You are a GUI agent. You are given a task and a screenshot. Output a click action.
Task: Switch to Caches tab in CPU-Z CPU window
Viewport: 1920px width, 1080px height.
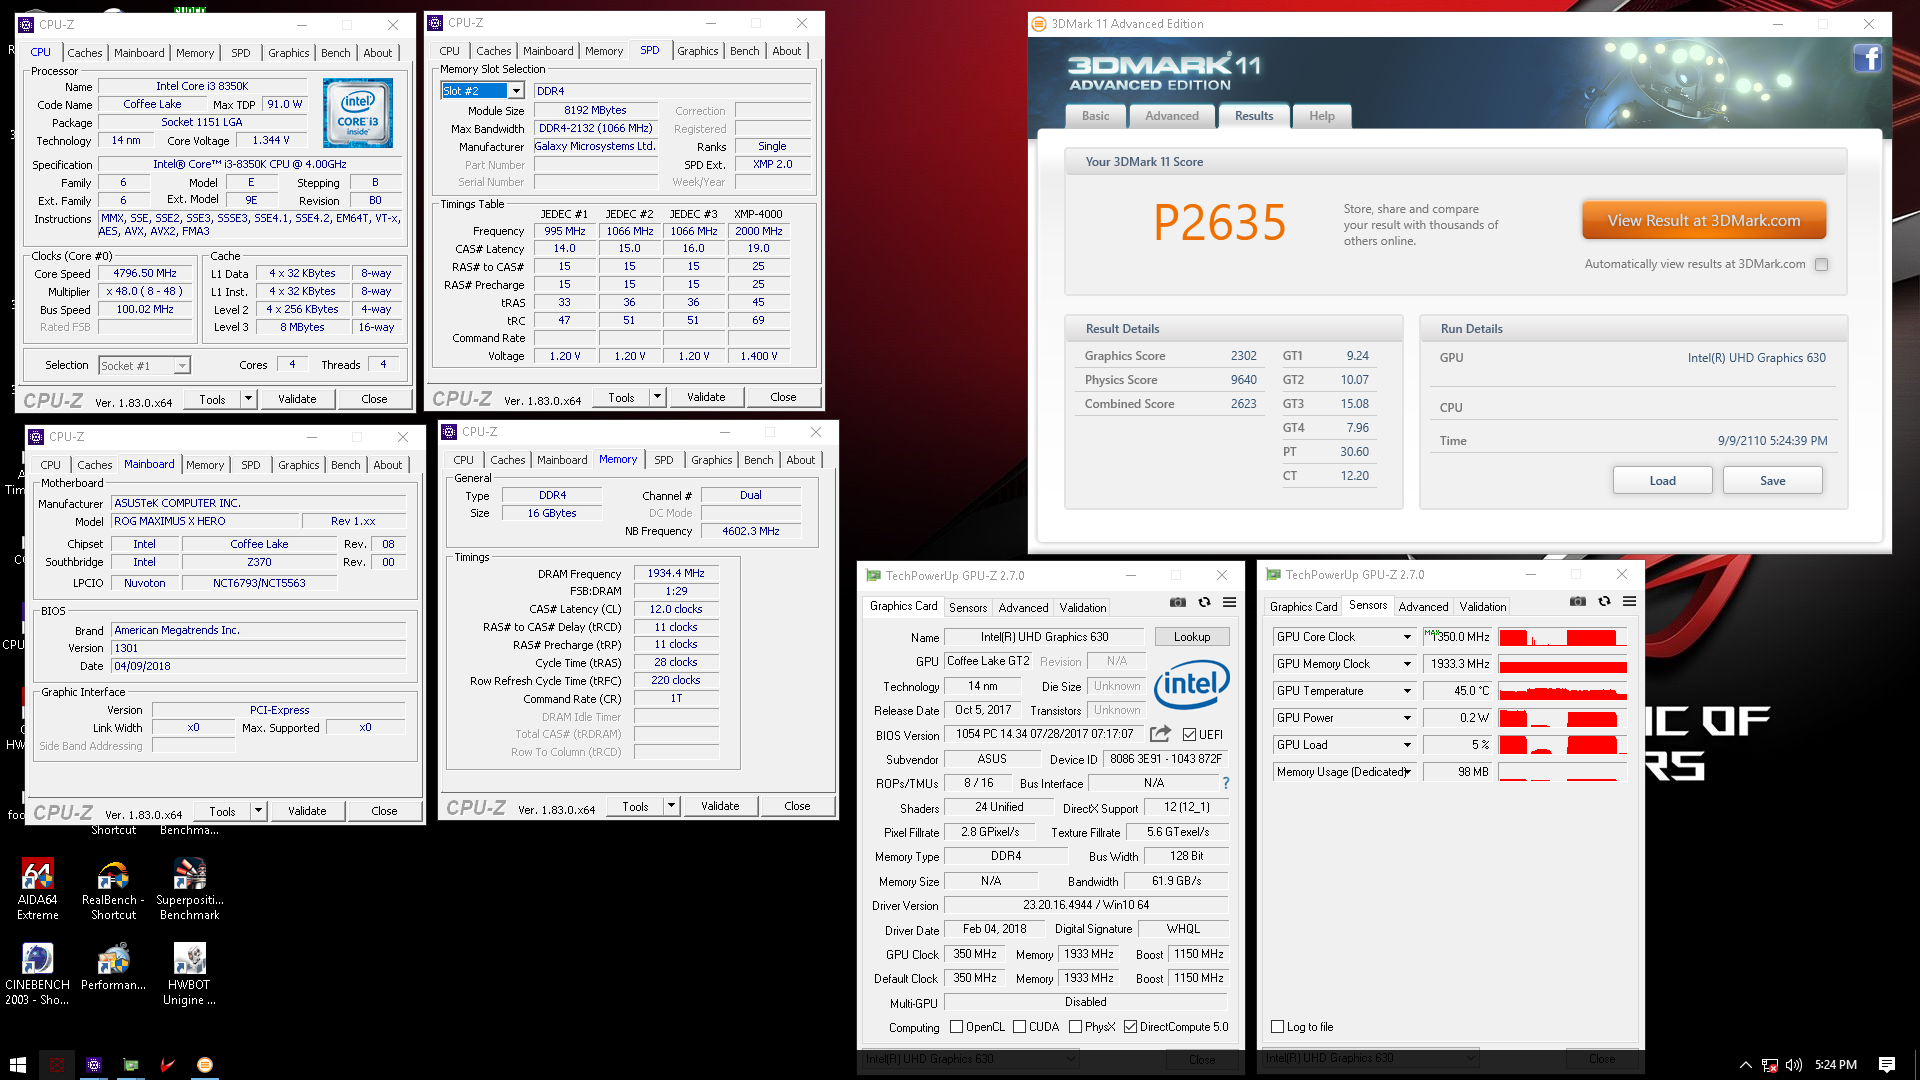tap(85, 53)
